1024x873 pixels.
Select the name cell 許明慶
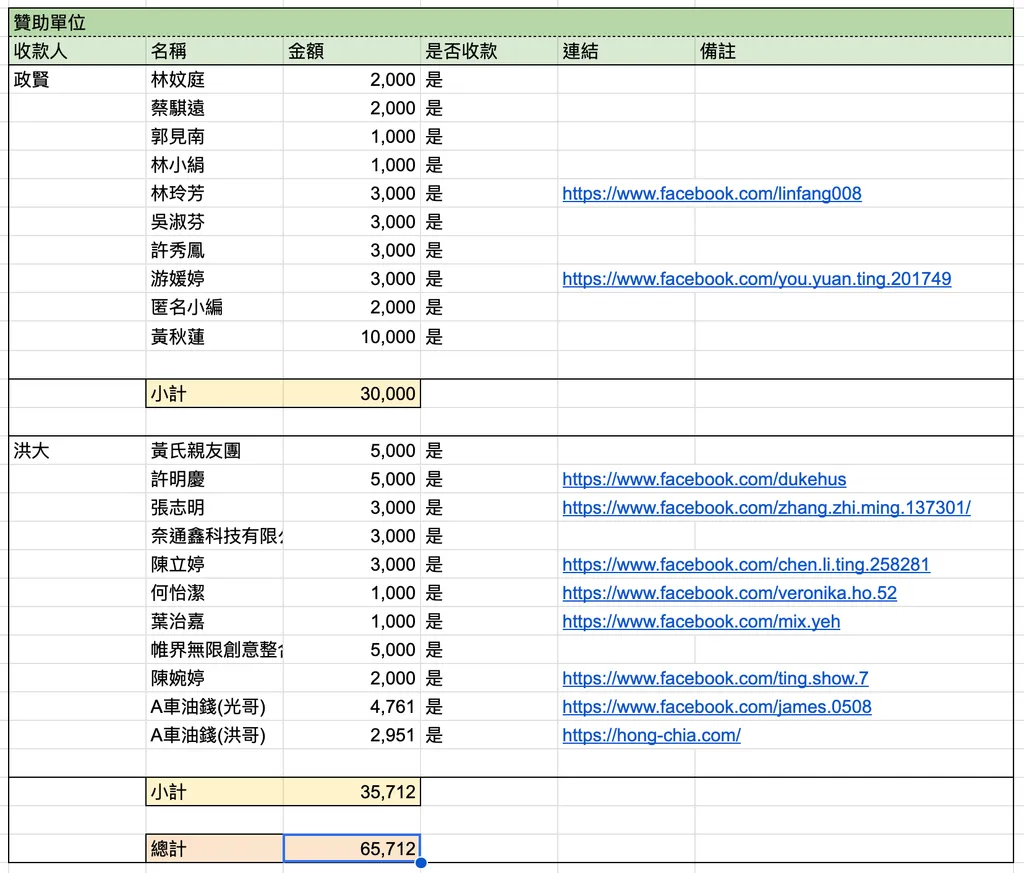pos(214,479)
